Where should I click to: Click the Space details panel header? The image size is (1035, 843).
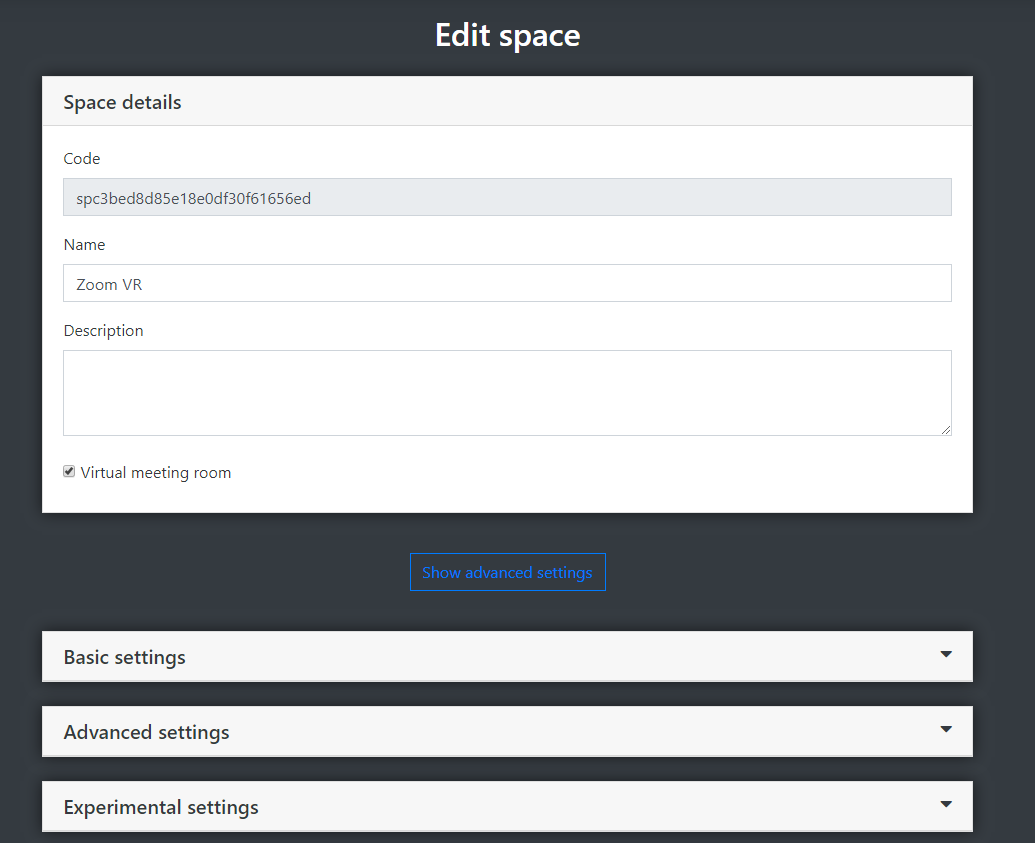tap(123, 102)
